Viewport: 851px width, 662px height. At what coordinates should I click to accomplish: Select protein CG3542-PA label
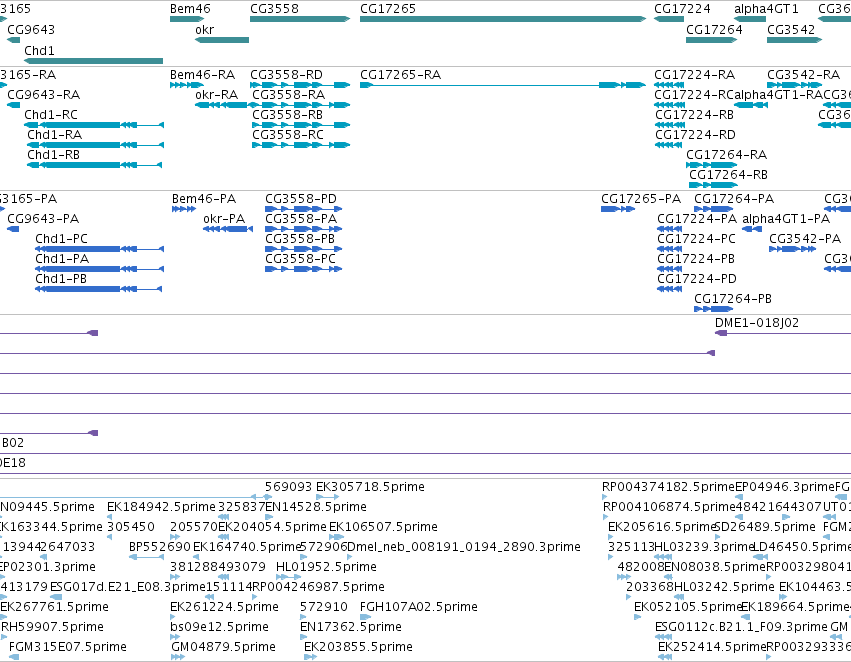tap(805, 239)
